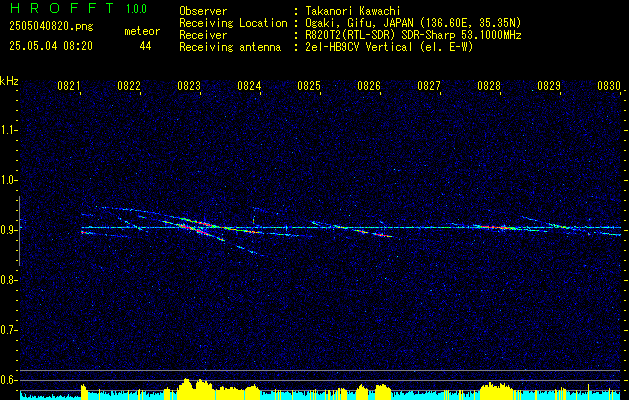Click the gray vertical frequency range bar
Image resolution: width=629 pixels, height=400 pixels.
[x=19, y=231]
